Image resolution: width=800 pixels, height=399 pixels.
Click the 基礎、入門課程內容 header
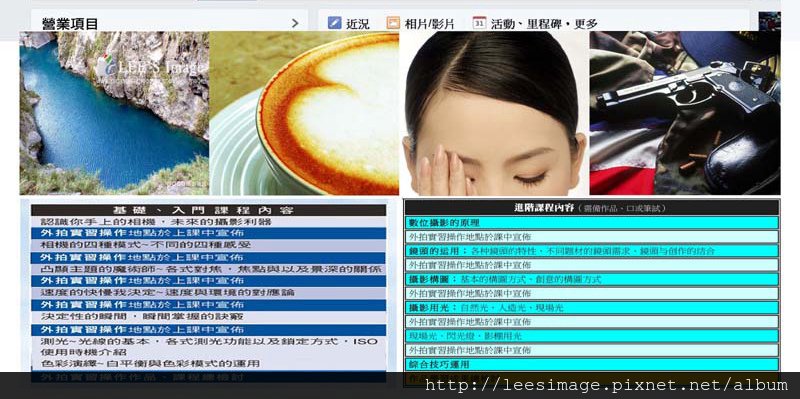[209, 210]
